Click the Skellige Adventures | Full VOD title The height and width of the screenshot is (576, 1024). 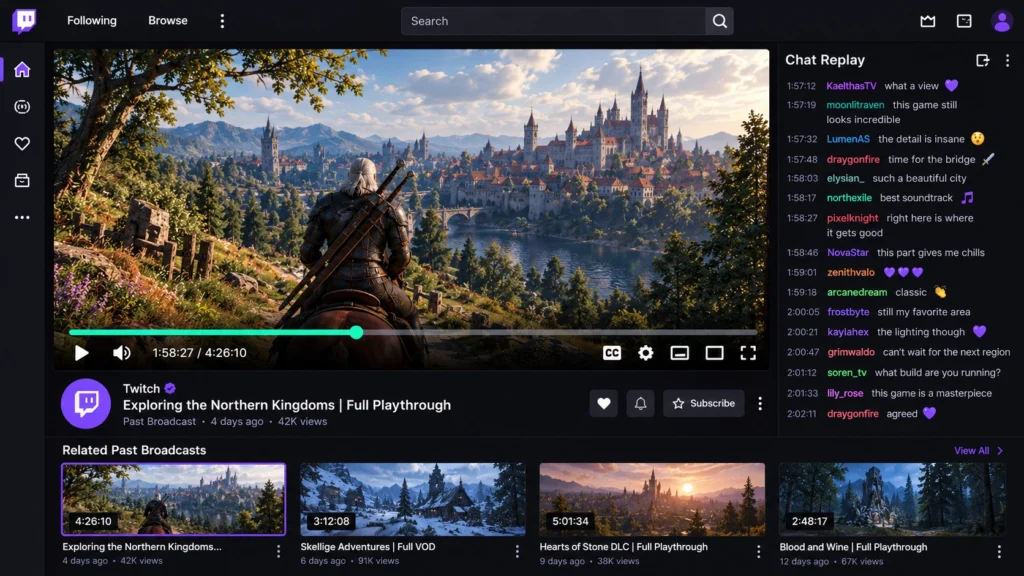tap(368, 547)
